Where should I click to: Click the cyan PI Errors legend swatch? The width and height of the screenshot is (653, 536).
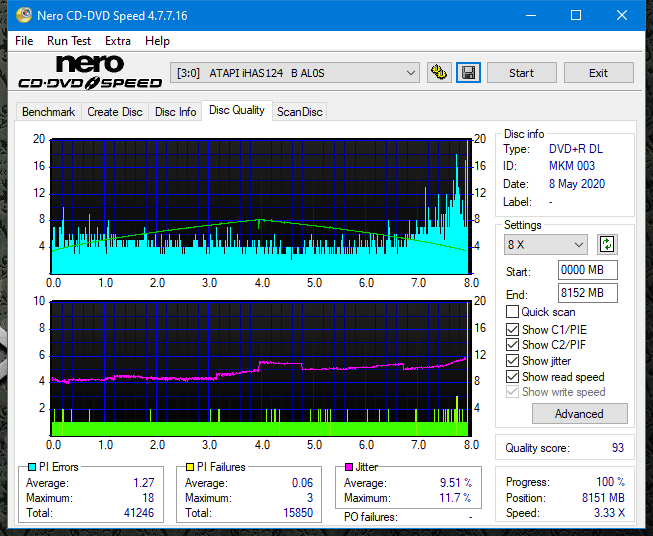(32, 467)
